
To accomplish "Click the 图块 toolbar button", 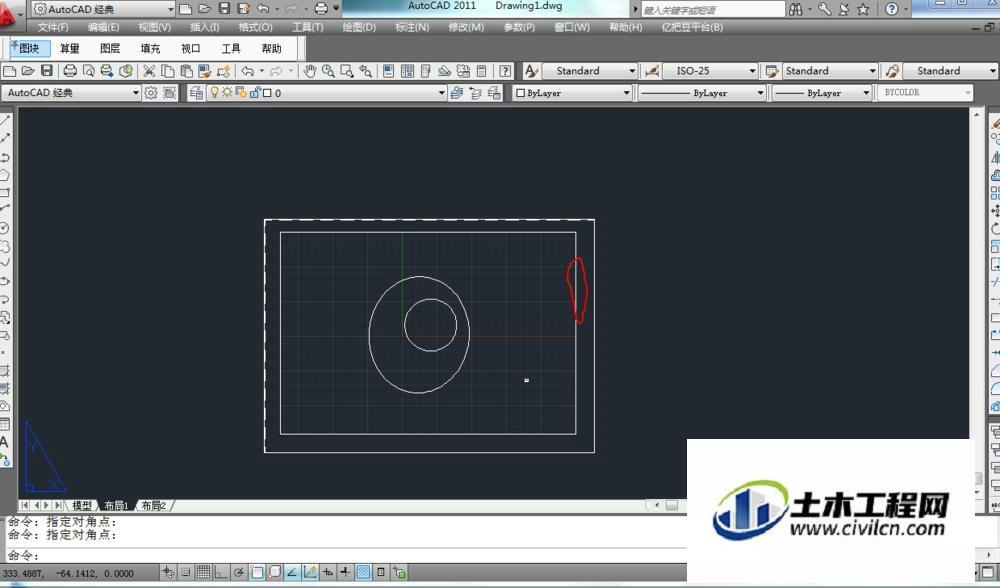I will pos(29,48).
